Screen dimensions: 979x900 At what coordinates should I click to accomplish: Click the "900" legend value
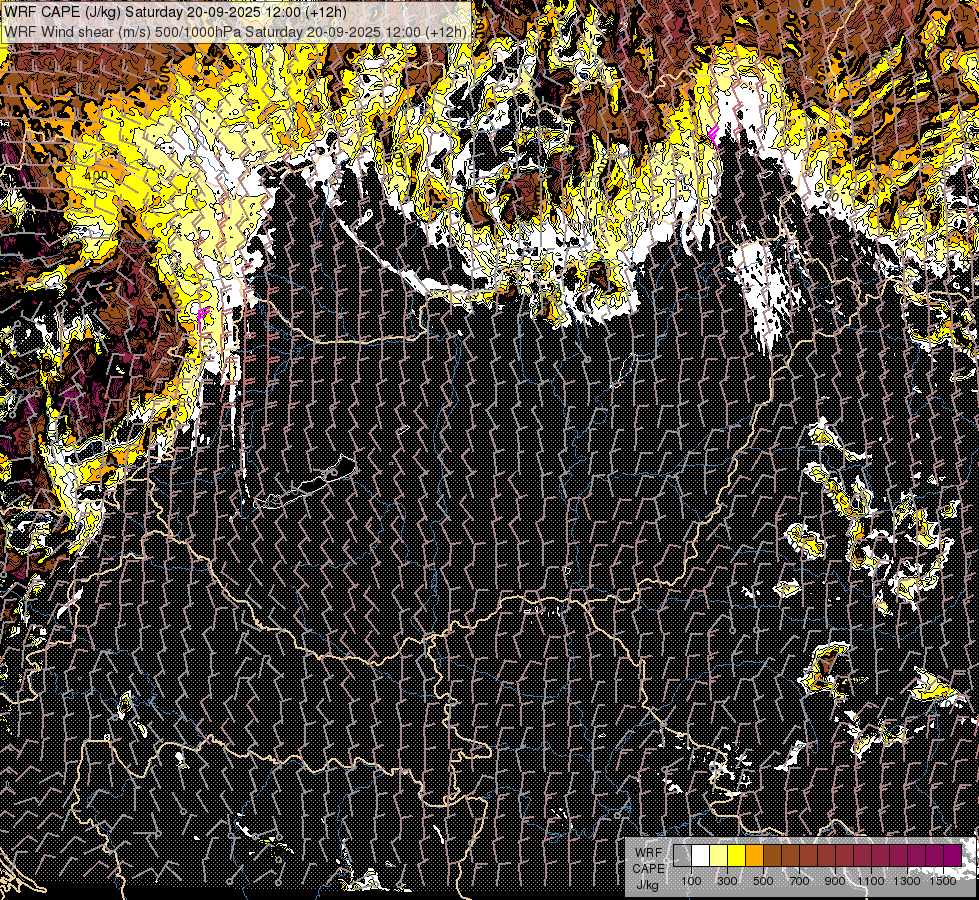pos(835,881)
